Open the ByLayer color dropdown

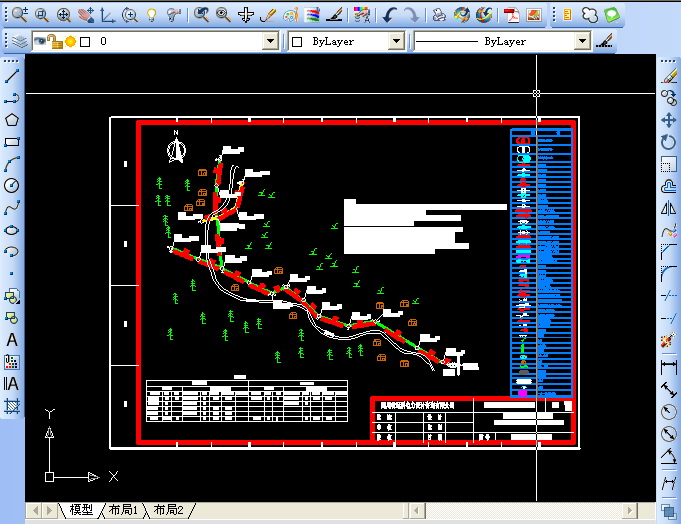pos(396,42)
